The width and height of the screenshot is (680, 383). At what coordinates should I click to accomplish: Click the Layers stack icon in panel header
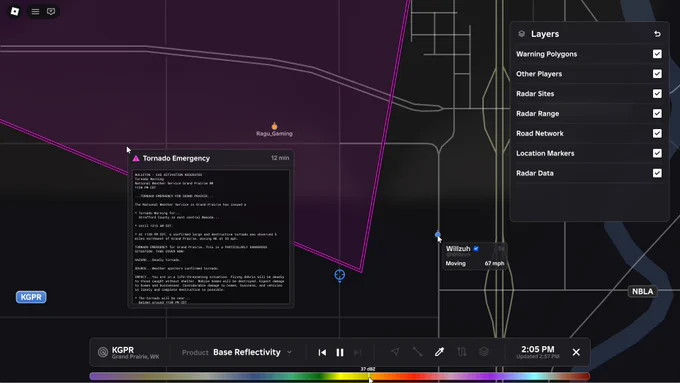(x=522, y=34)
